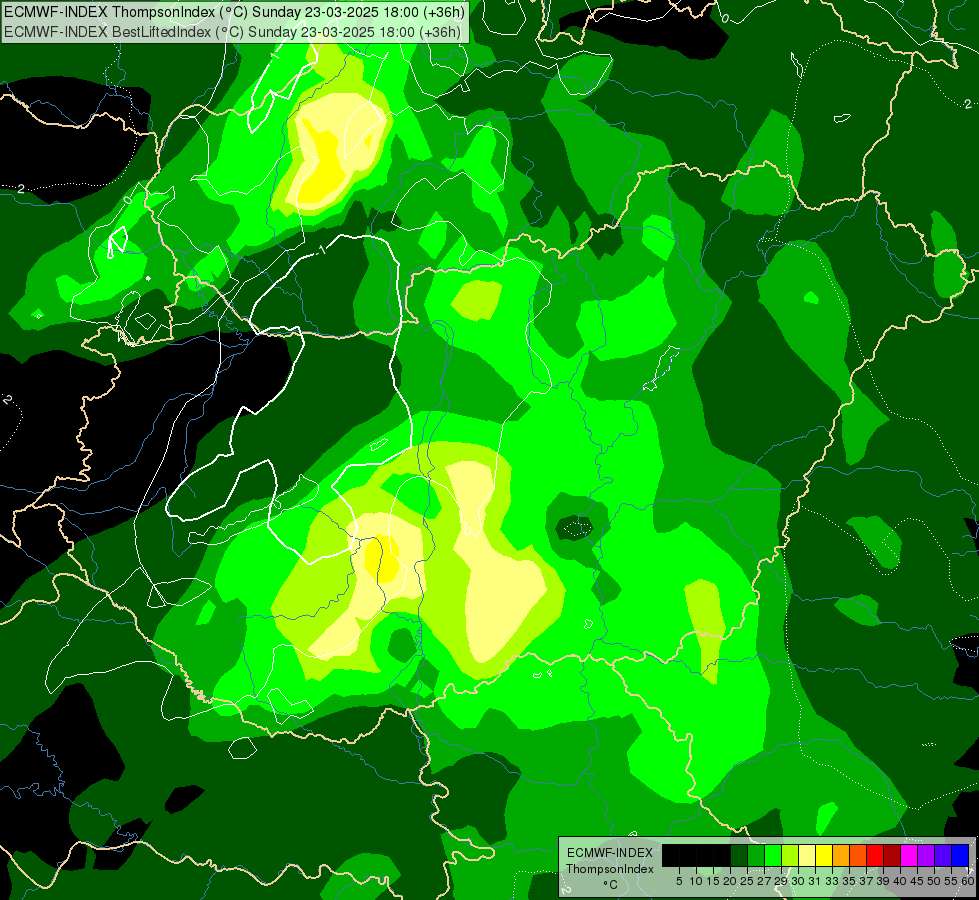Click the legend tick label 30

(x=798, y=881)
